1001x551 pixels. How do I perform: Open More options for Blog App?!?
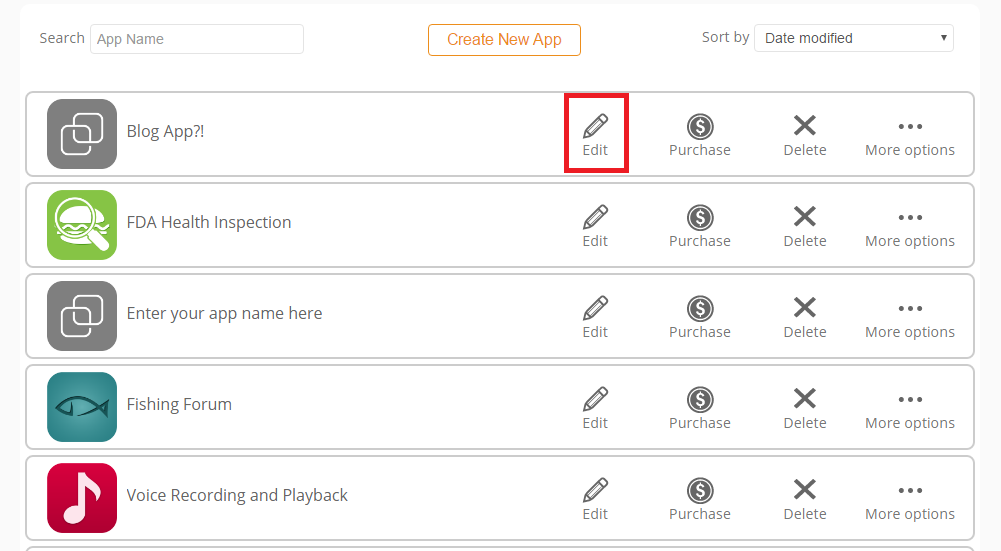[x=910, y=135]
